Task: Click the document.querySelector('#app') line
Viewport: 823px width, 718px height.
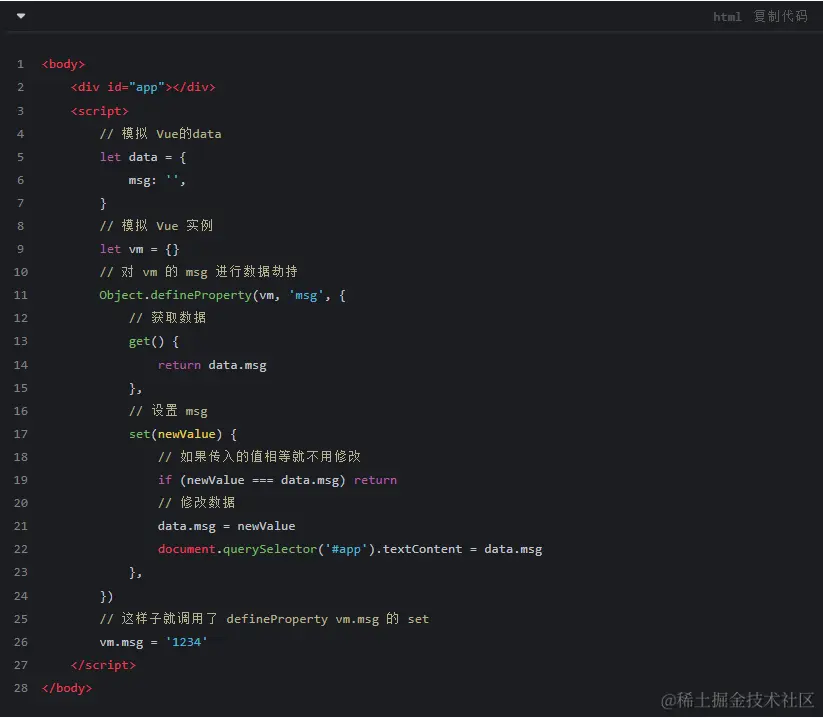Action: (x=350, y=549)
